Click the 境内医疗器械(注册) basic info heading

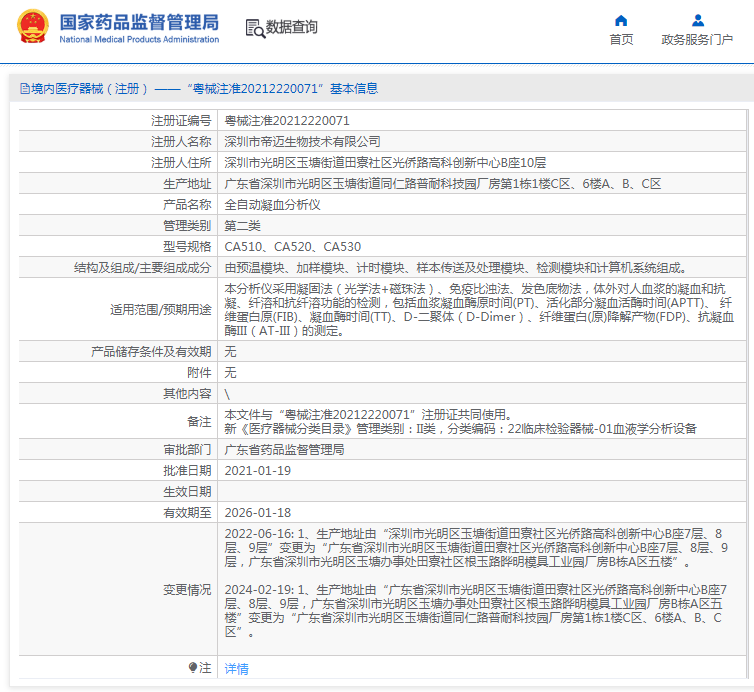click(x=204, y=88)
